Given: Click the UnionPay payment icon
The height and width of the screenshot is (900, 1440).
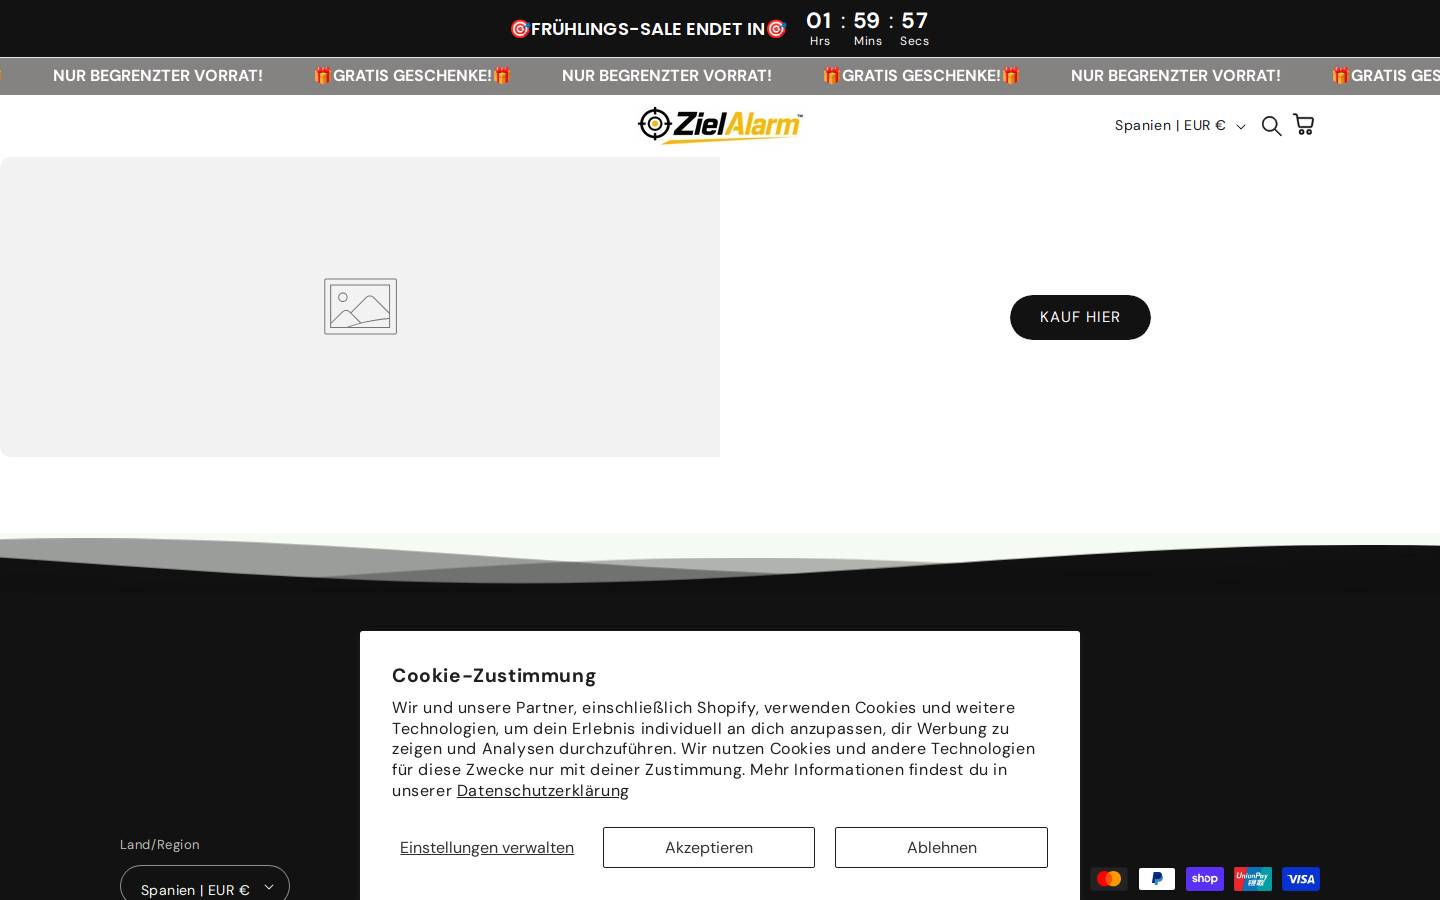Looking at the screenshot, I should [x=1253, y=879].
